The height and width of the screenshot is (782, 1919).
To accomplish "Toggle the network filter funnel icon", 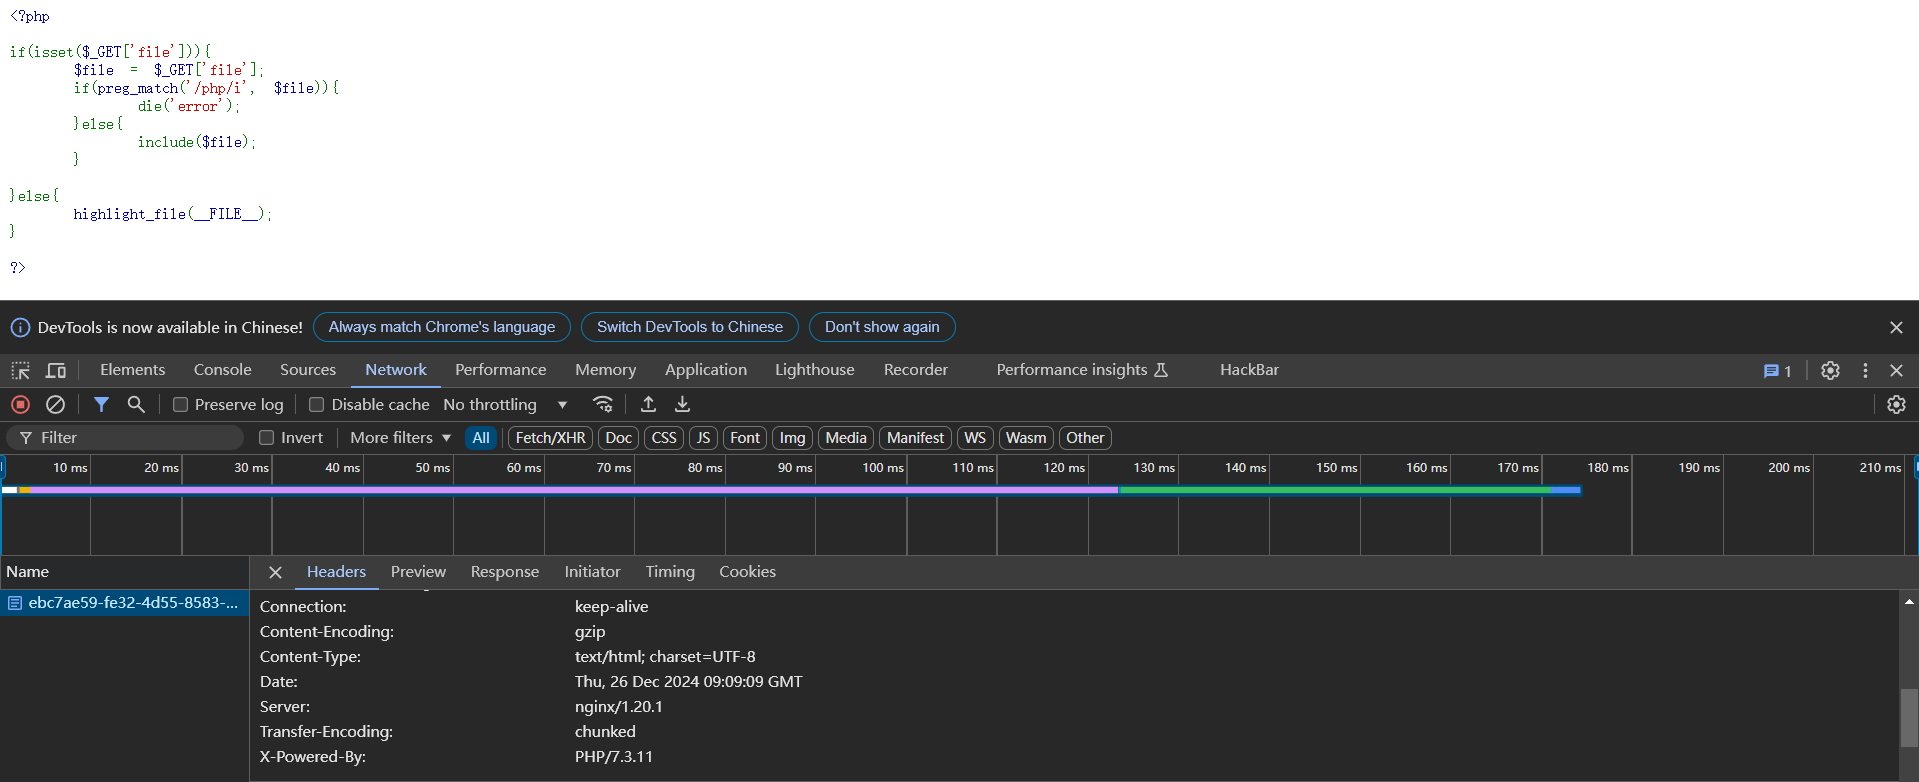I will pos(101,404).
